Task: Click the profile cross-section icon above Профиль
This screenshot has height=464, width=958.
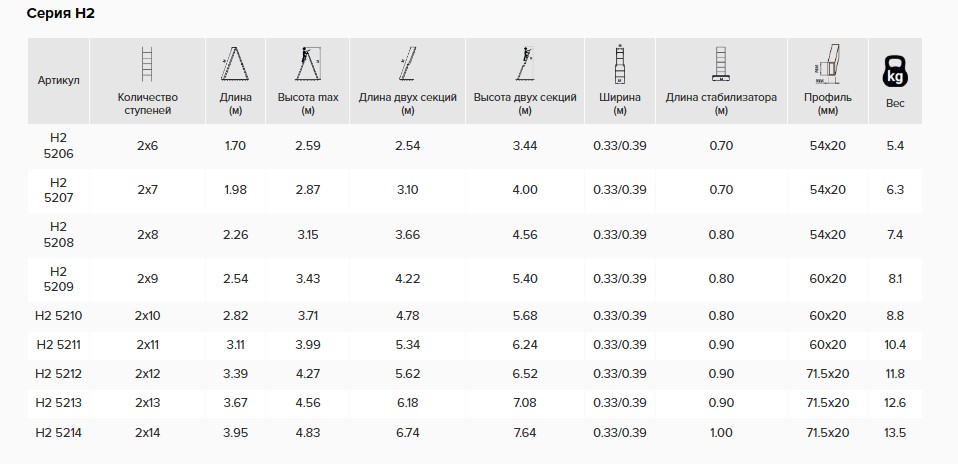Action: tap(828, 64)
